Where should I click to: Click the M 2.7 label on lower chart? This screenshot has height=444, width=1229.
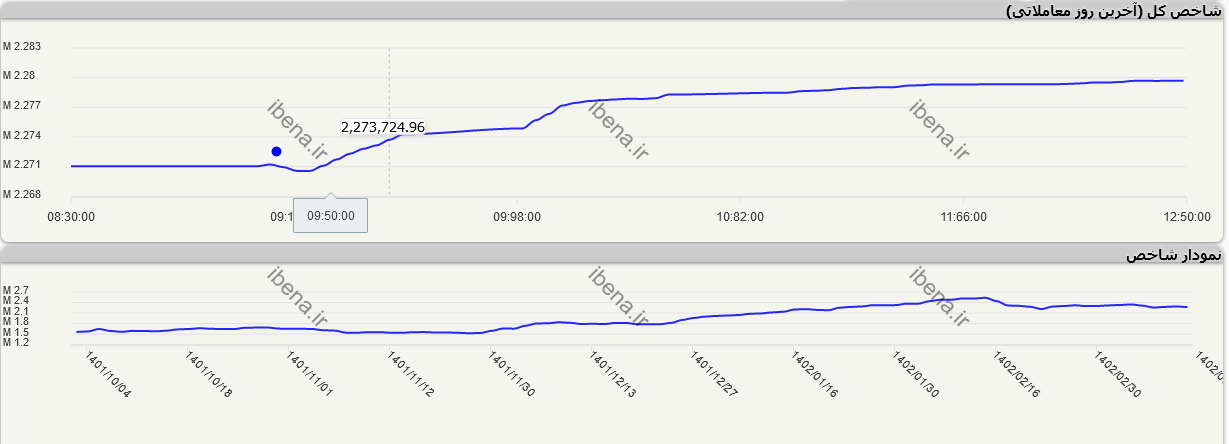coord(16,290)
